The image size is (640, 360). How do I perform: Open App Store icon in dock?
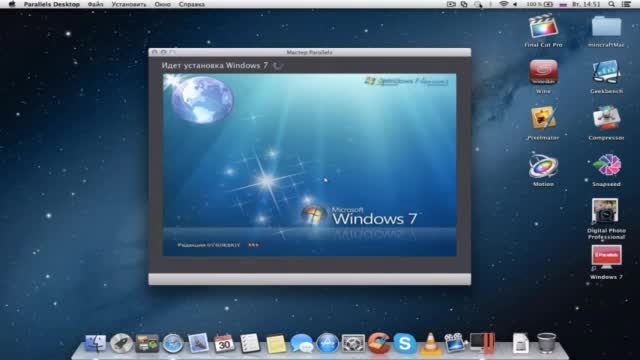coord(327,343)
